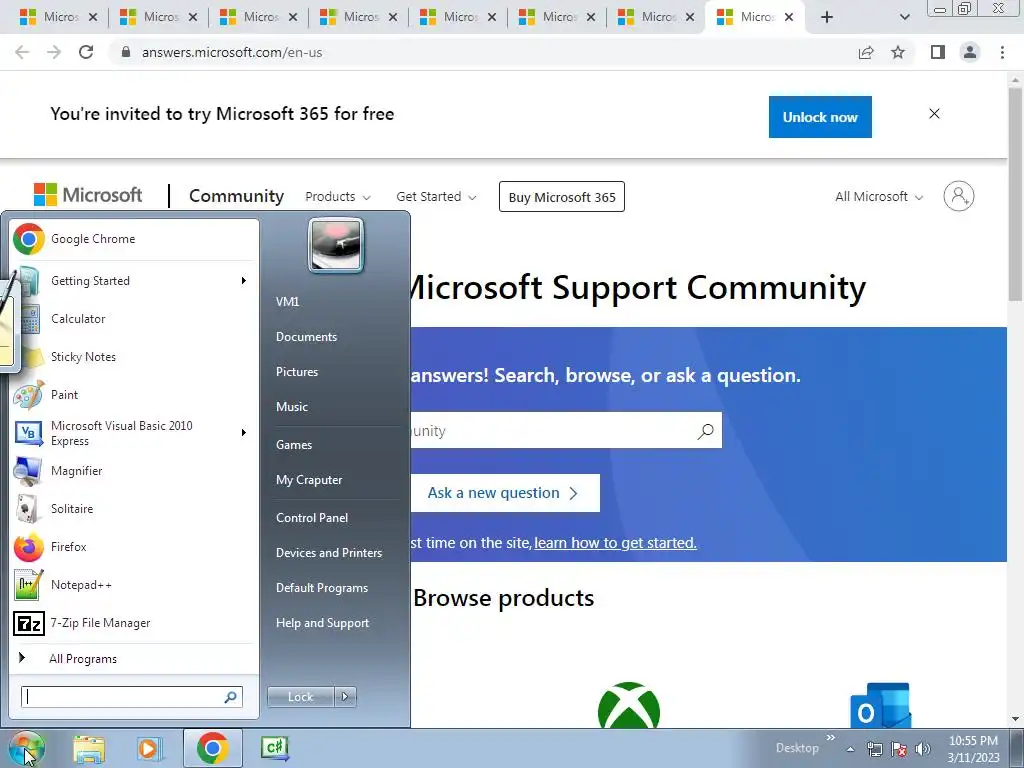The width and height of the screenshot is (1024, 768).
Task: Click the Community header link
Action: 236,196
